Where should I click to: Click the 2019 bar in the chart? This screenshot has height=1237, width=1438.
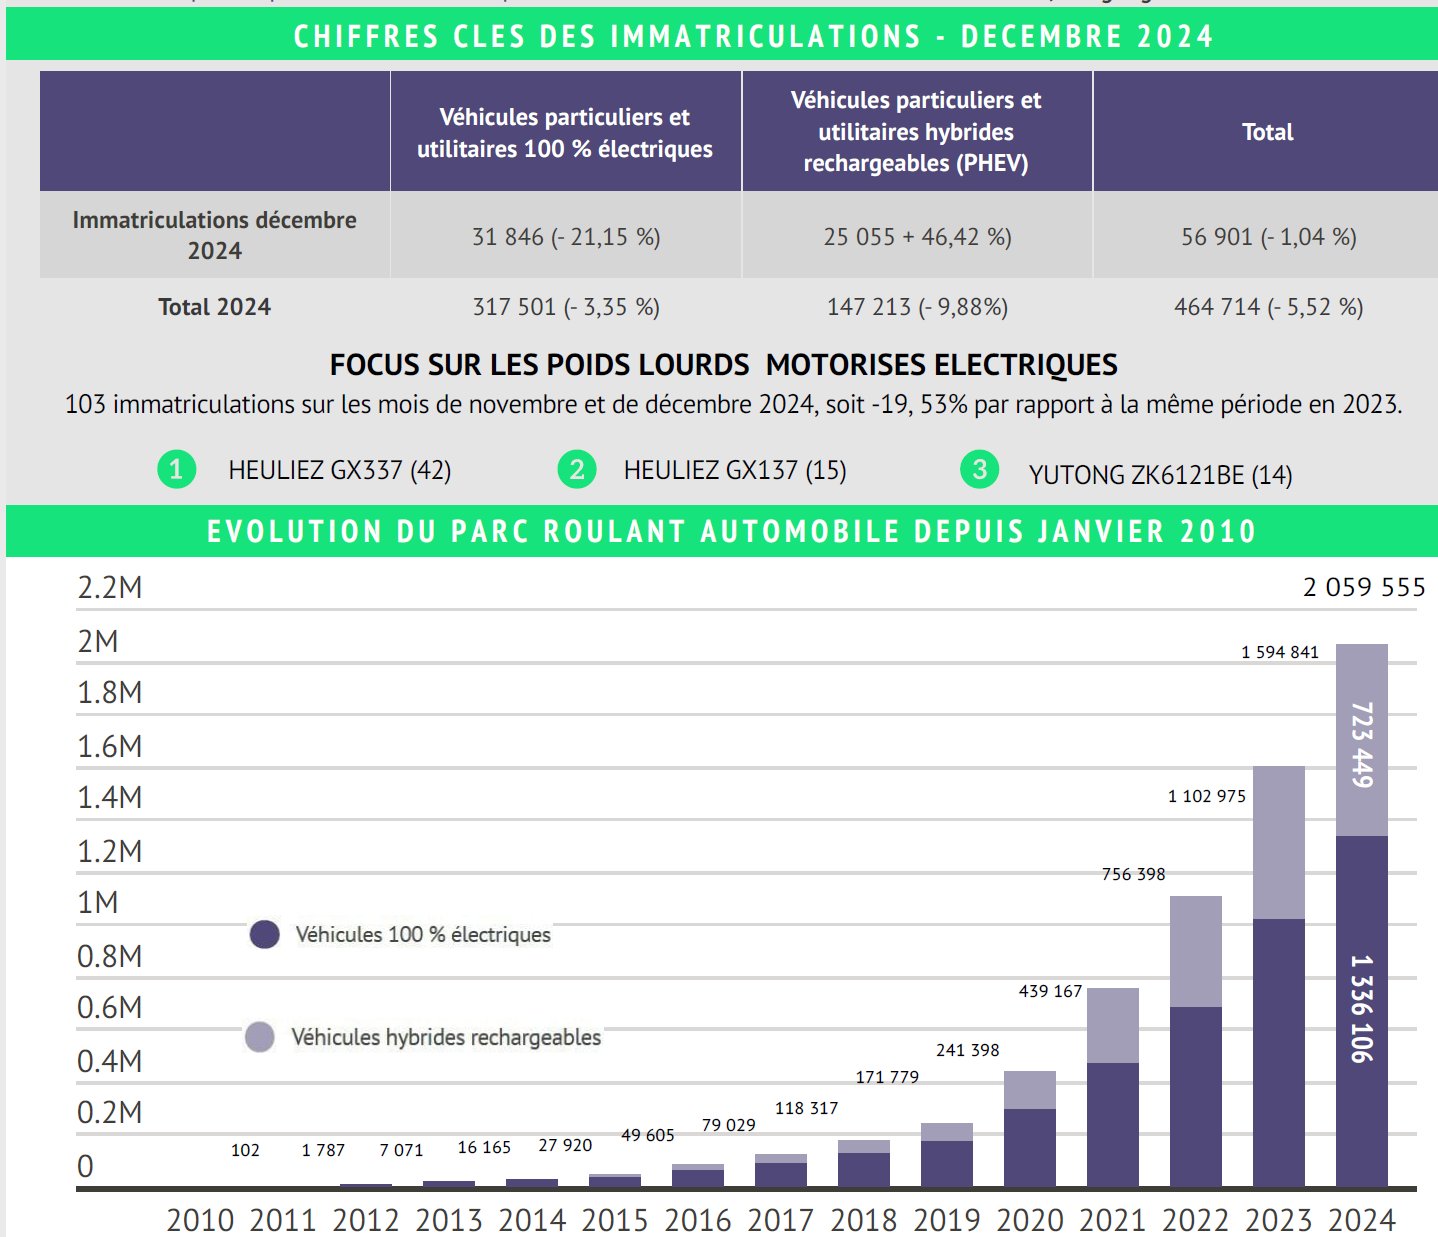point(947,1155)
